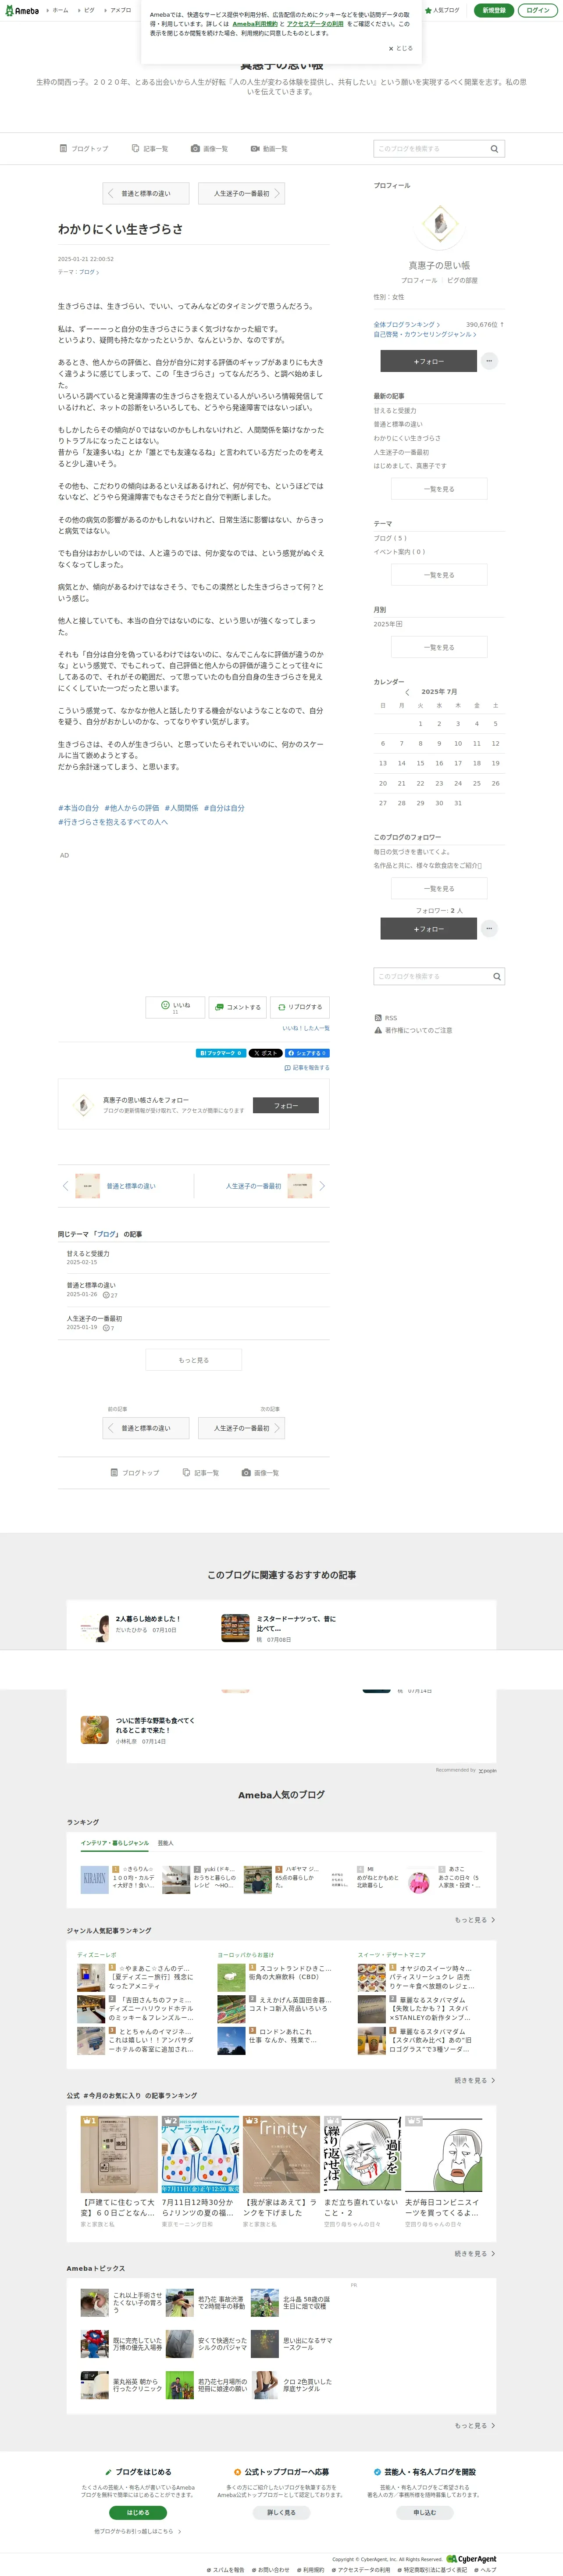
Task: Click 続きを見る under genre article ranking
Action: pos(475,2080)
